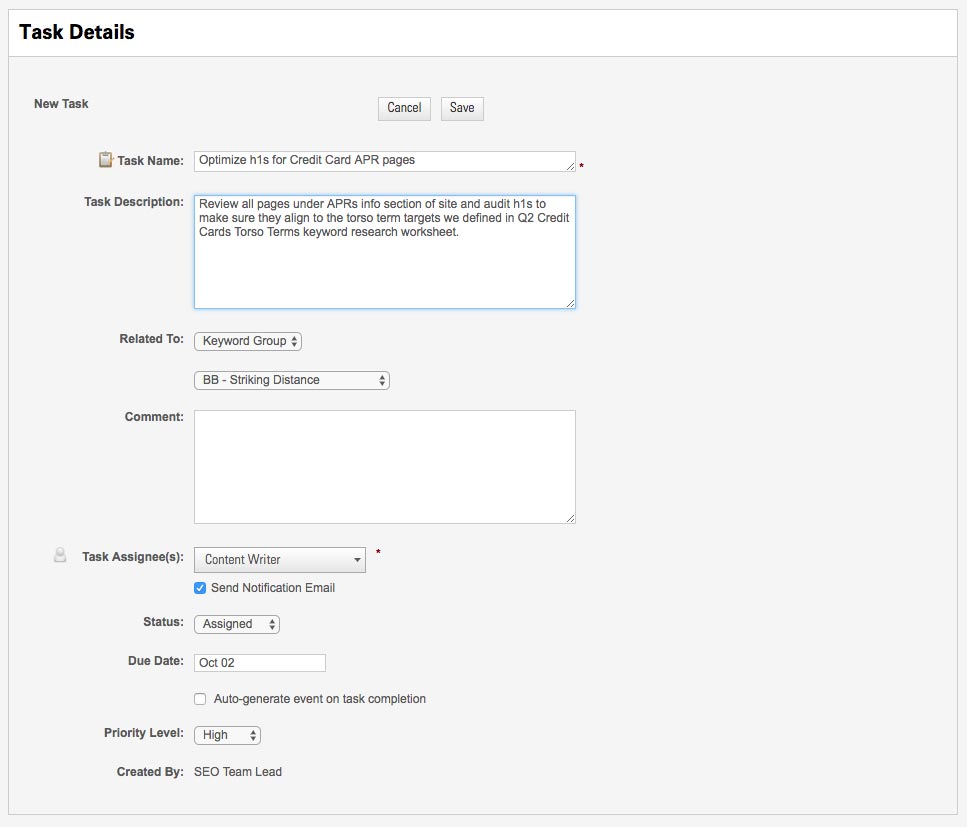Uncheck Send Notification Email checkbox
The width and height of the screenshot is (967, 827).
click(x=200, y=588)
